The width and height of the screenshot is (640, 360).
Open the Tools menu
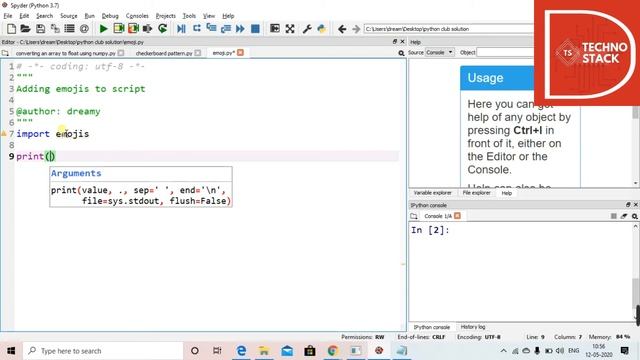click(189, 16)
